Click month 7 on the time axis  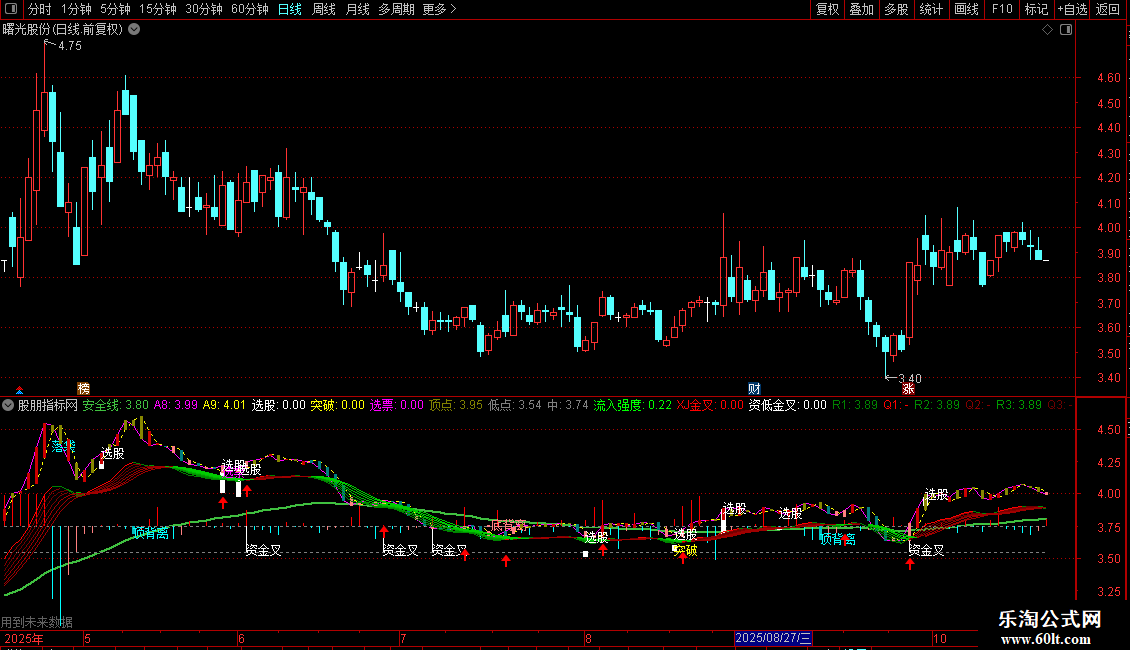[x=403, y=638]
